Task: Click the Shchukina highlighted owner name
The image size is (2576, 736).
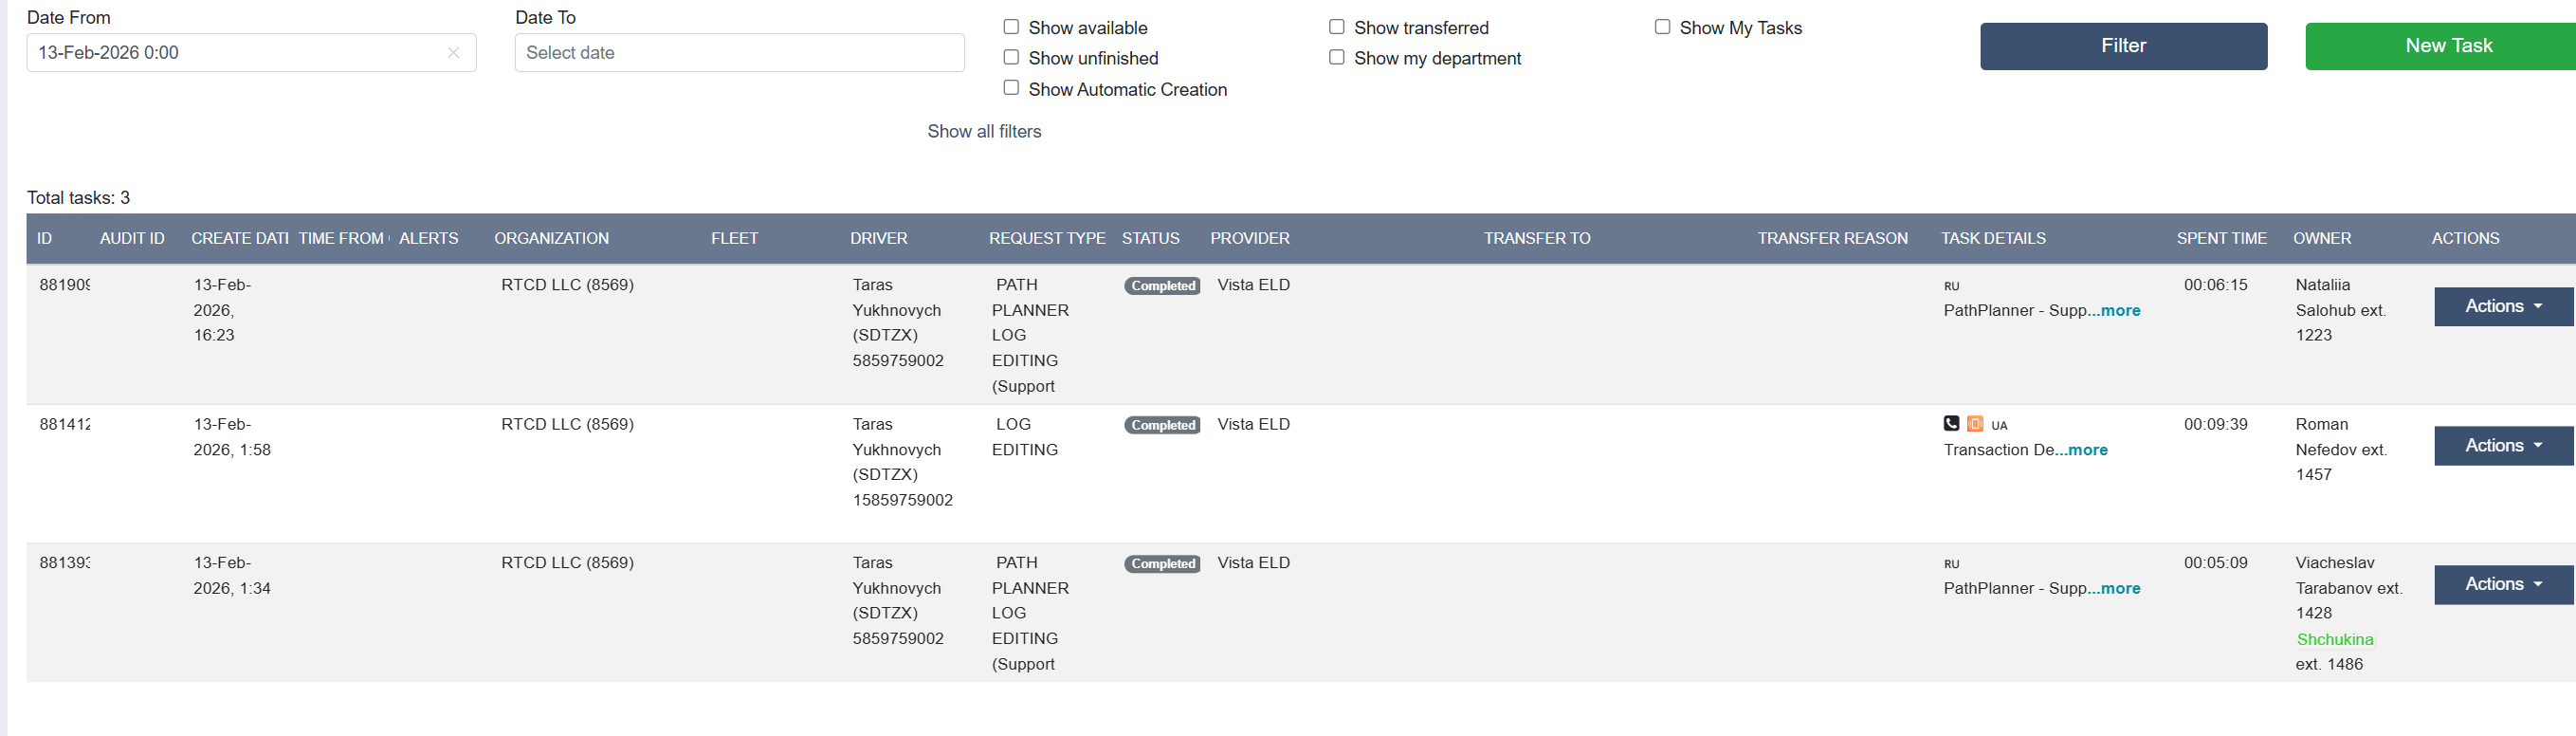Action: 2334,639
